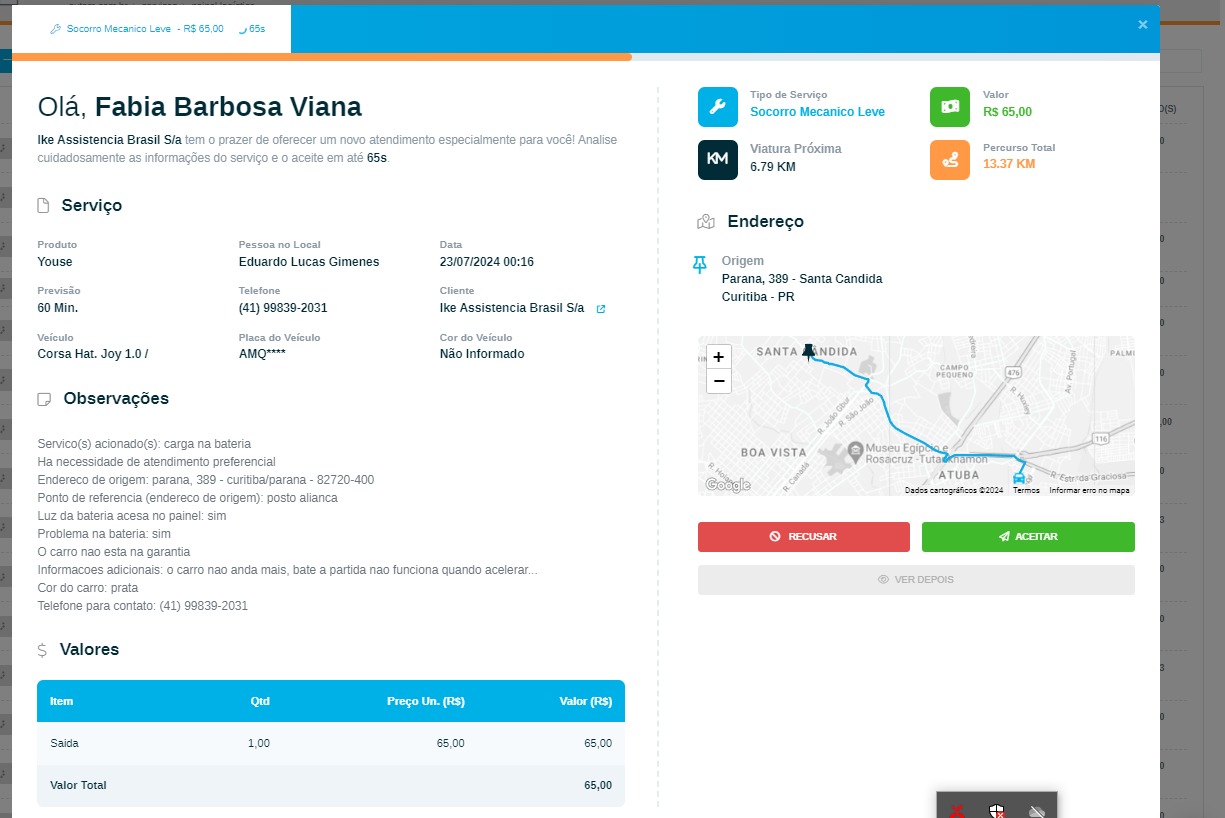The height and width of the screenshot is (818, 1225).
Task: Click the plate AMQ**** text
Action: (262, 354)
